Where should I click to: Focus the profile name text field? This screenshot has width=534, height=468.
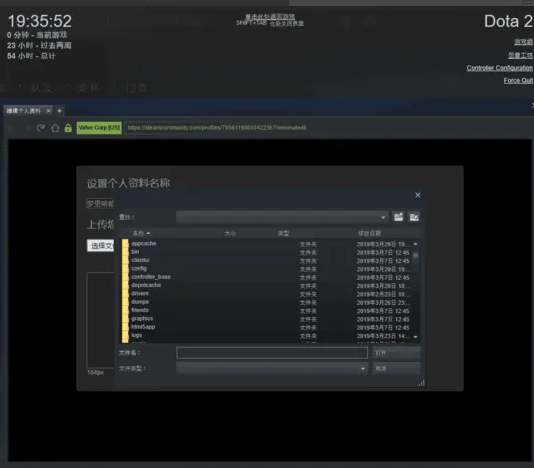tap(100, 204)
